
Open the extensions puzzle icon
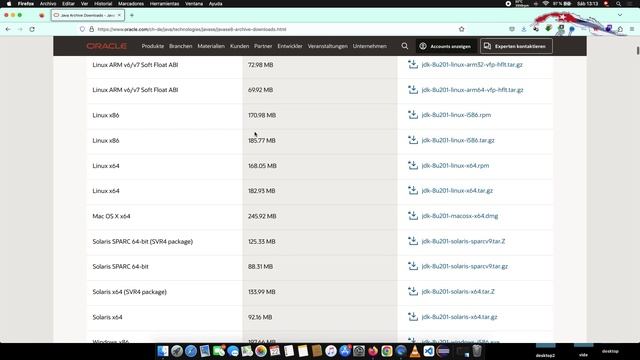[x=620, y=29]
